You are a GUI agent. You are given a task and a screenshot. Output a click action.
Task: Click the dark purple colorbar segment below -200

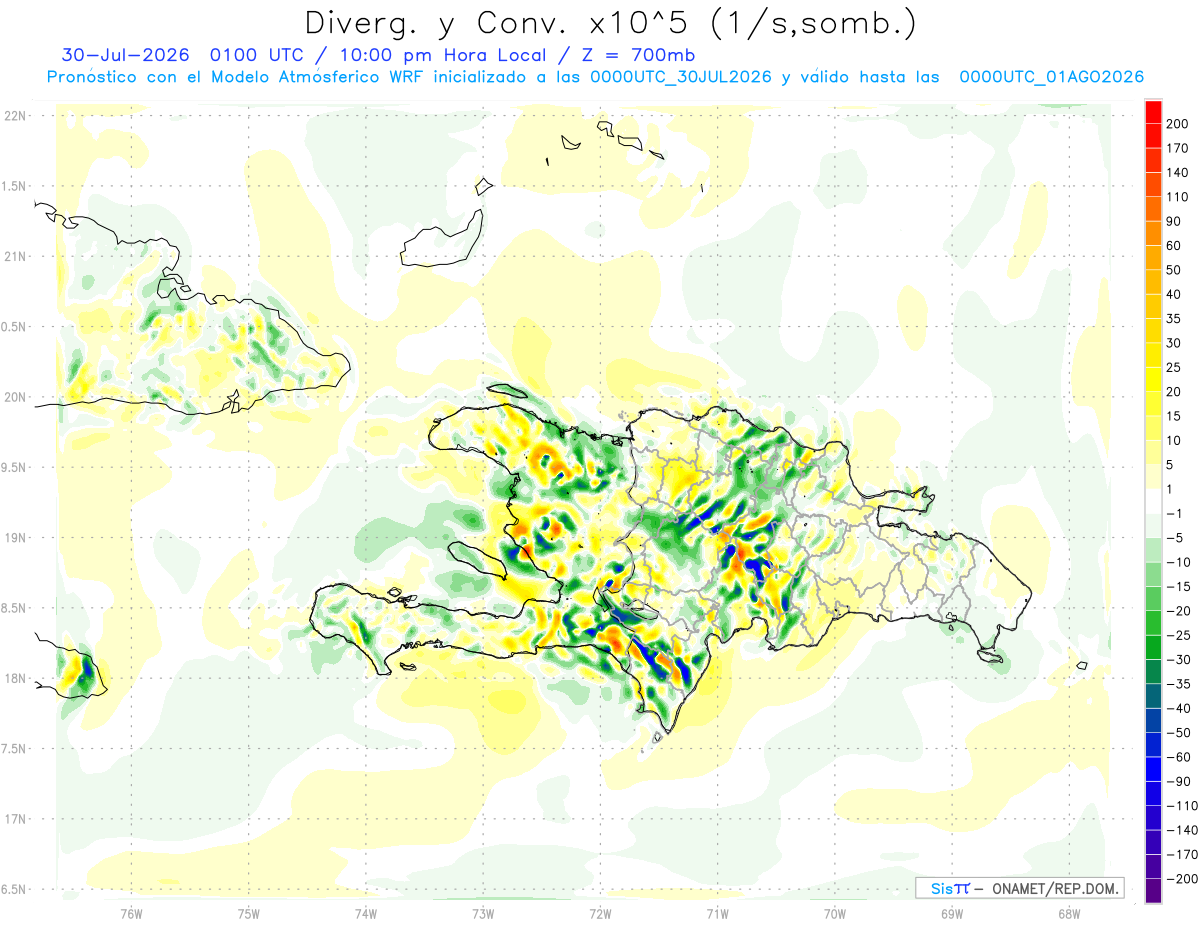[1153, 891]
